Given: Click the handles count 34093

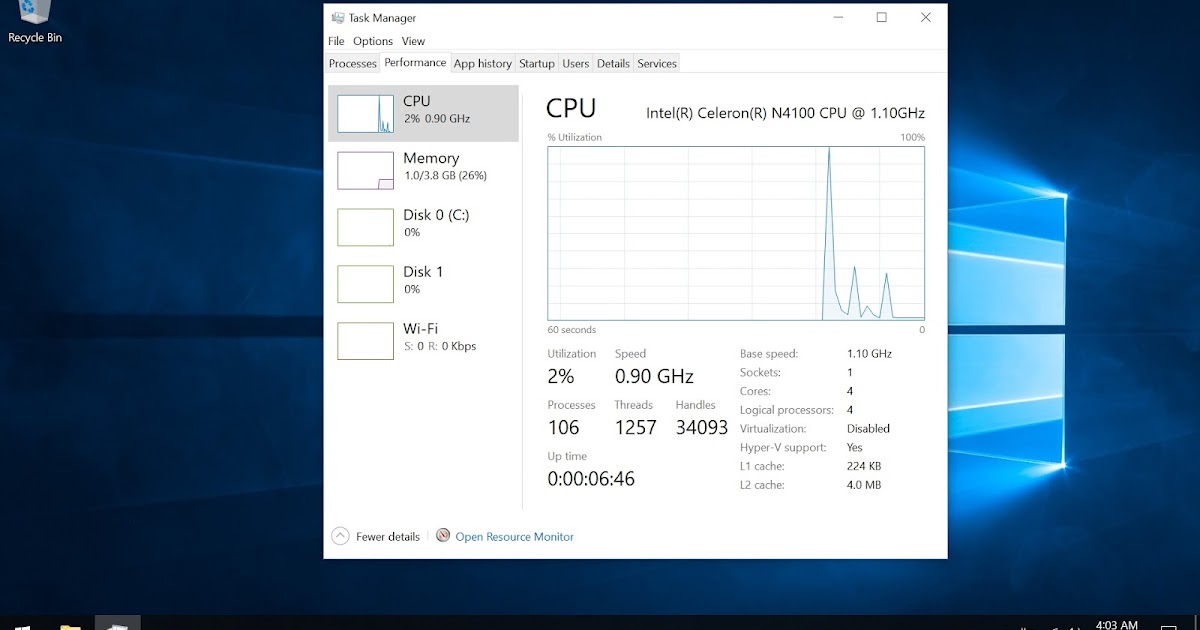Looking at the screenshot, I should [x=702, y=428].
